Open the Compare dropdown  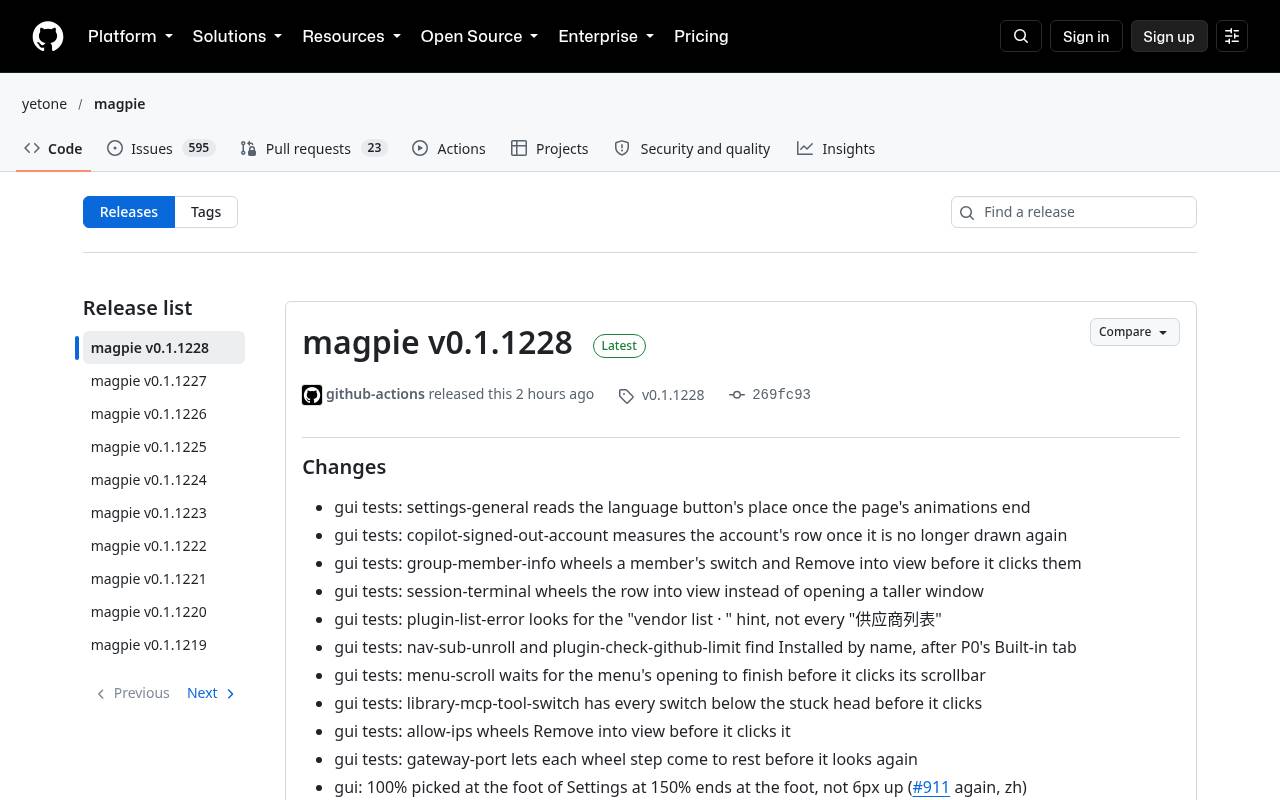(1134, 332)
